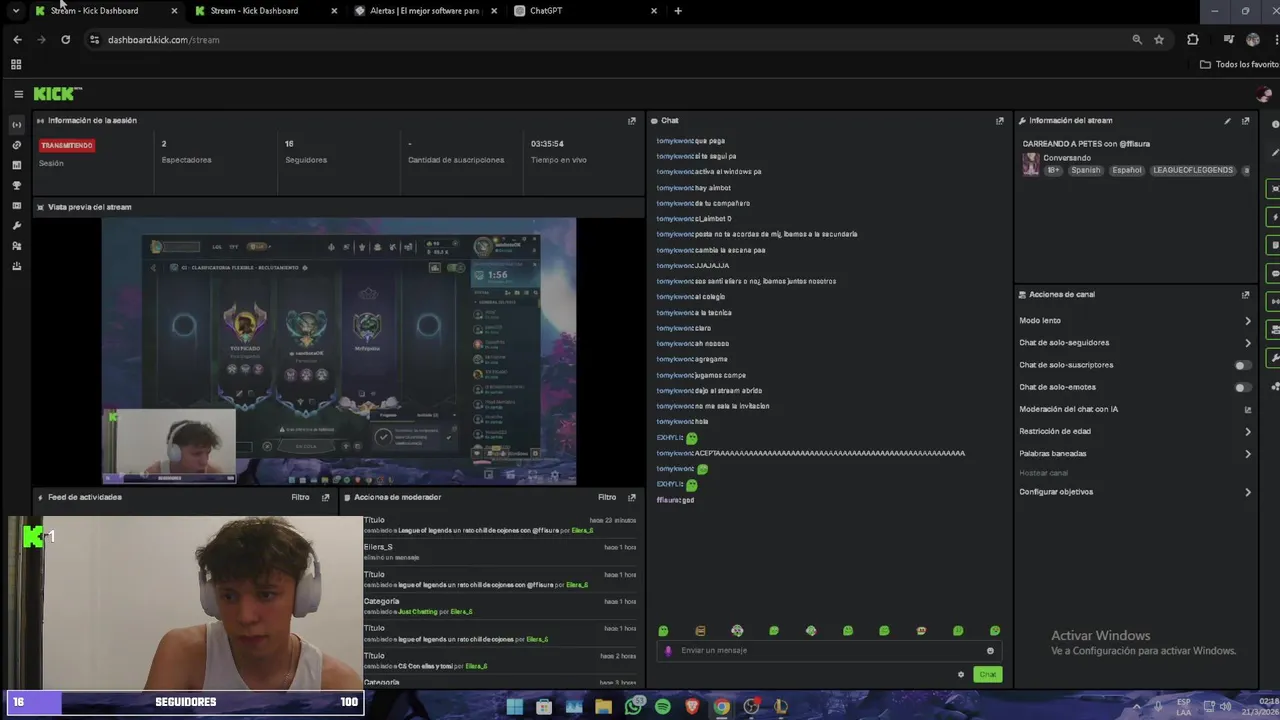Switch to the ChatGPT browser tab

[x=585, y=11]
